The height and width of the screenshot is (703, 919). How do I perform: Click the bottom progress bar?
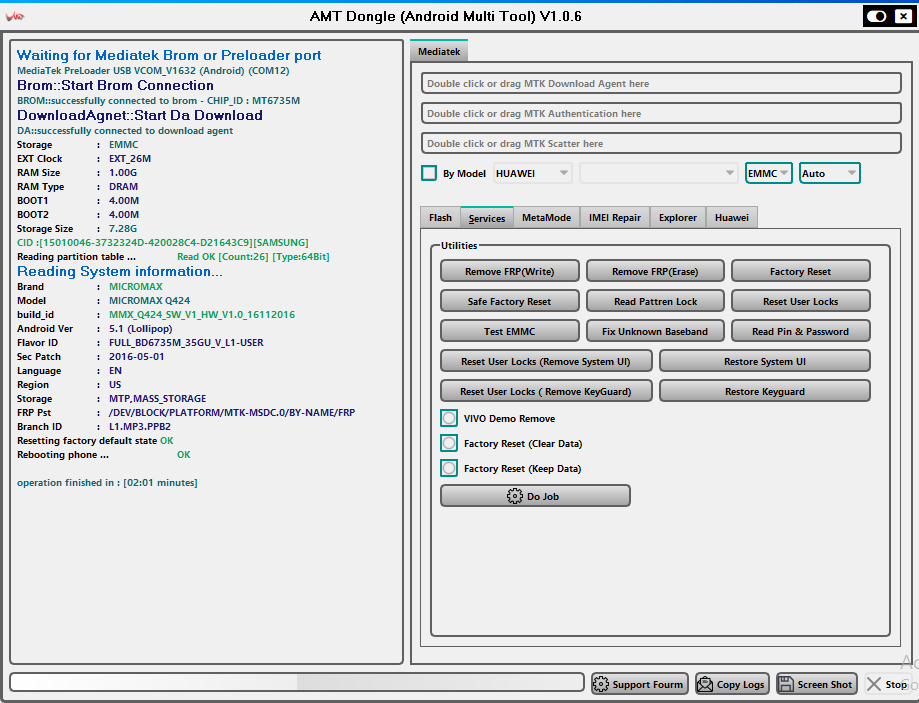pos(297,682)
